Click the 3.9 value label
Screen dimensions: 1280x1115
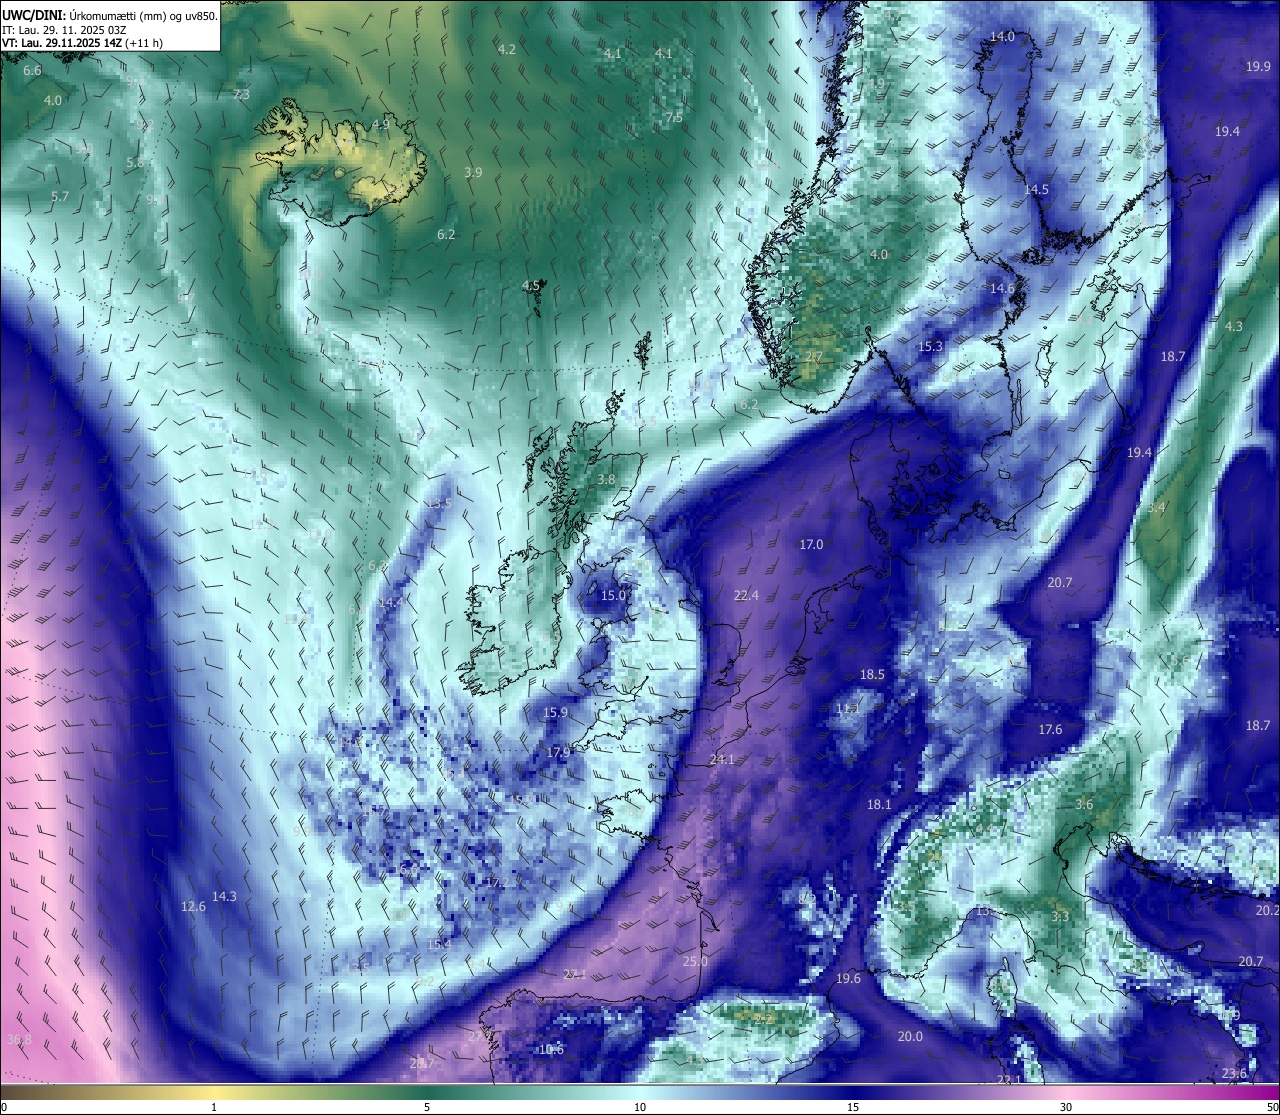pyautogui.click(x=473, y=172)
